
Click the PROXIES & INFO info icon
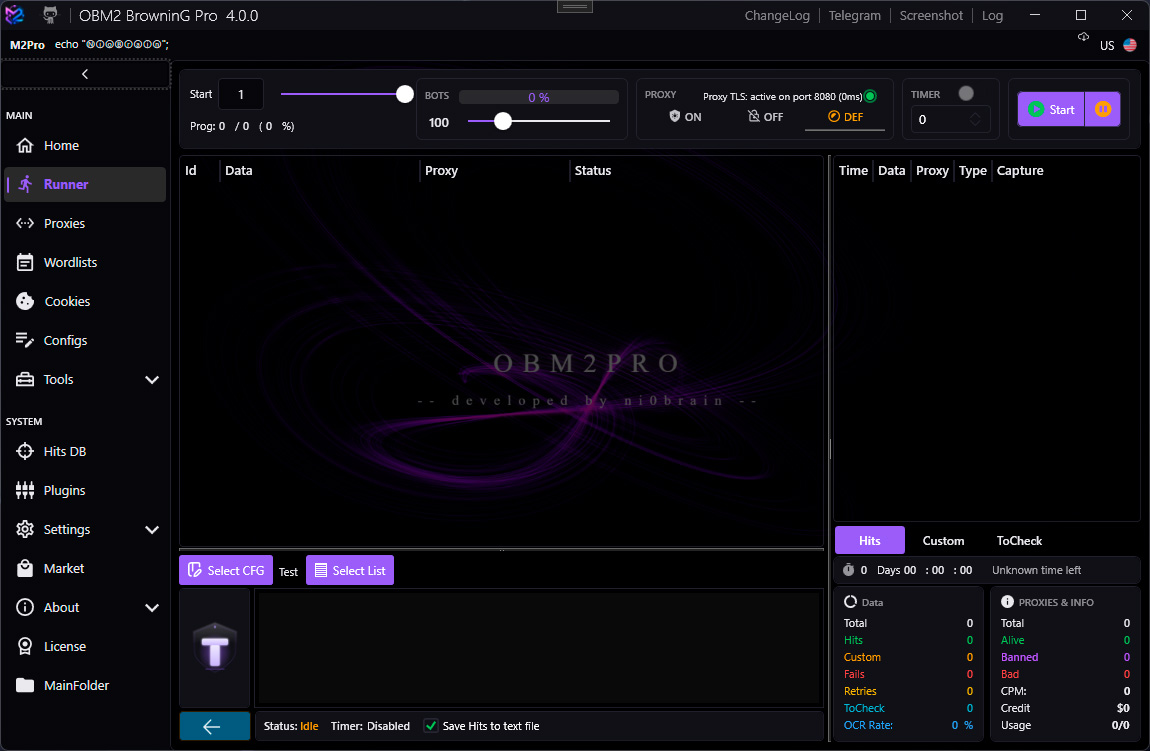(1008, 601)
